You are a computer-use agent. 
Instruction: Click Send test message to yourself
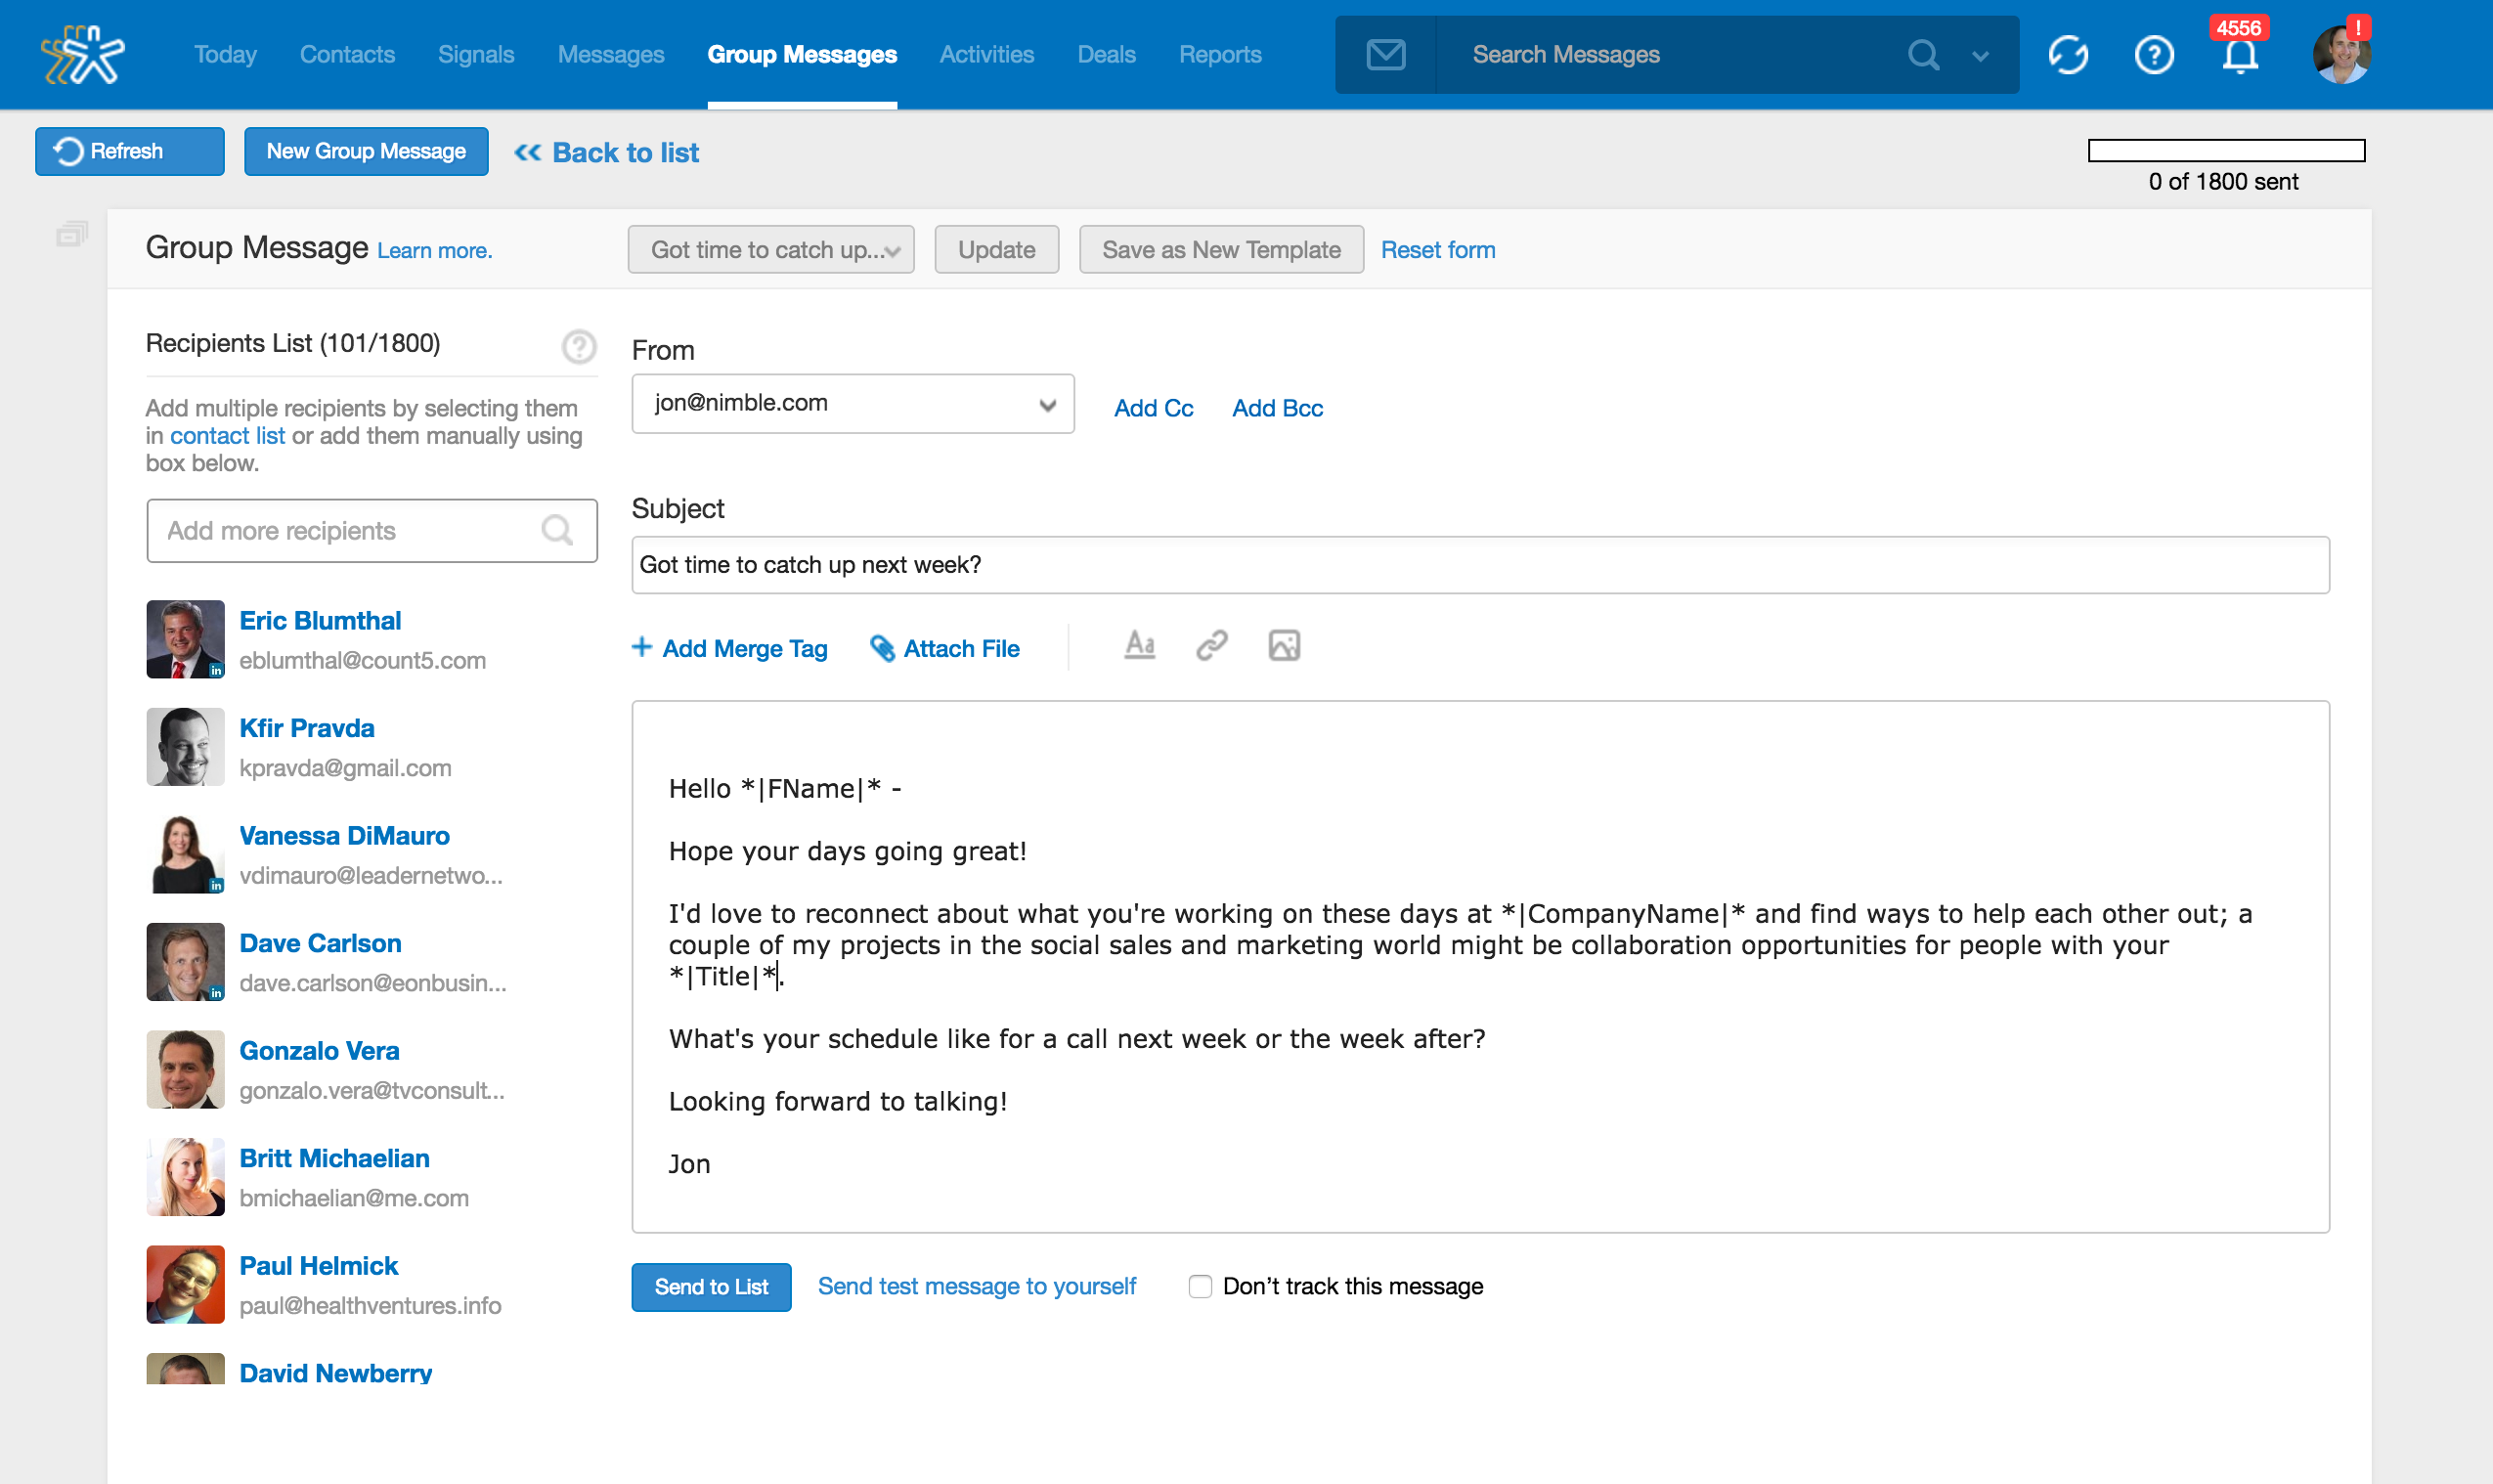click(976, 1287)
